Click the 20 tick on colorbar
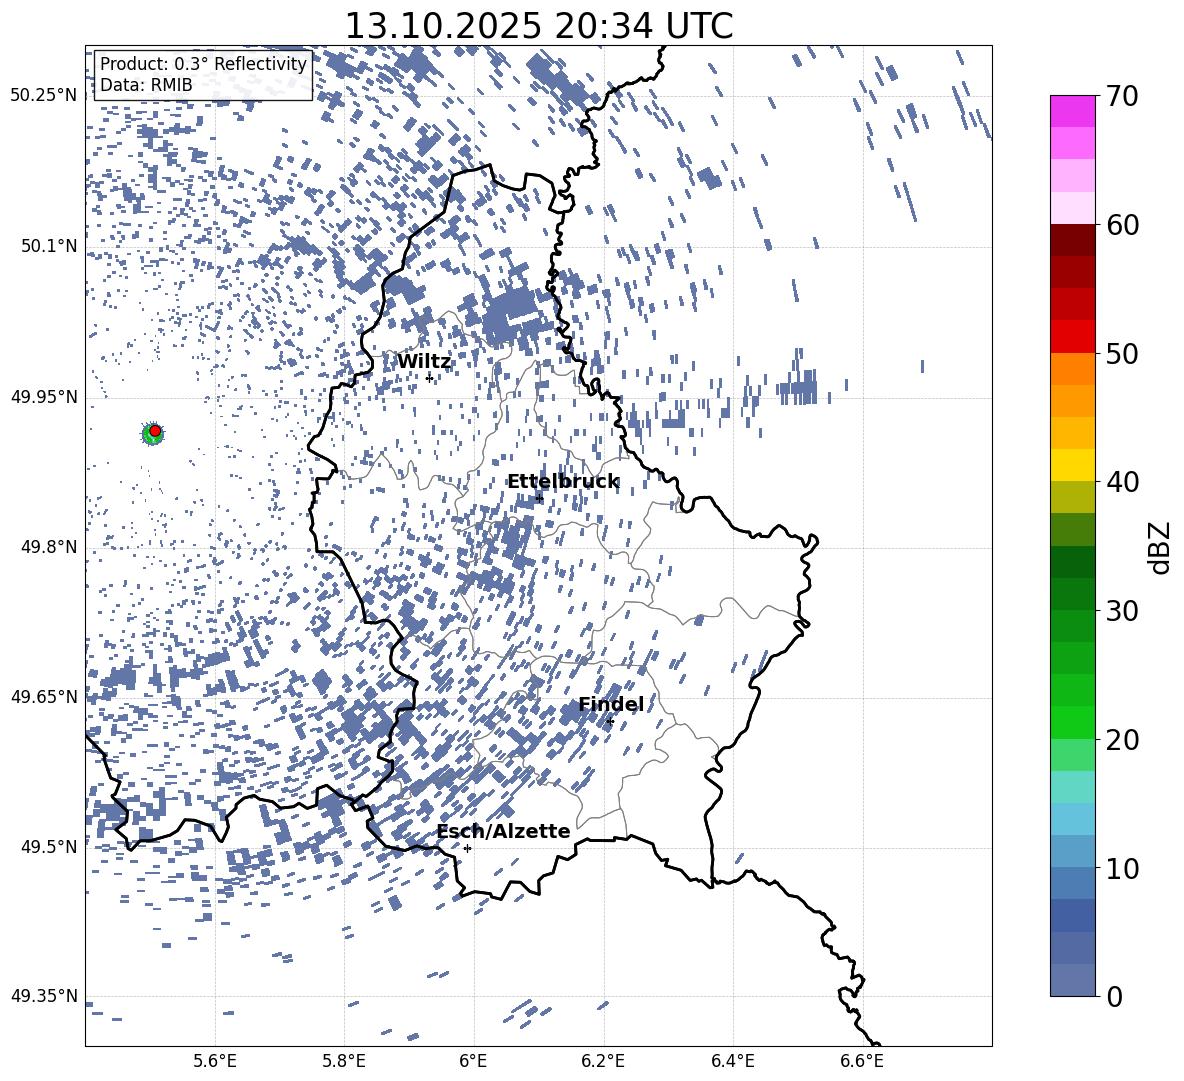Screen dimensions: 1184x1081 point(1122,739)
